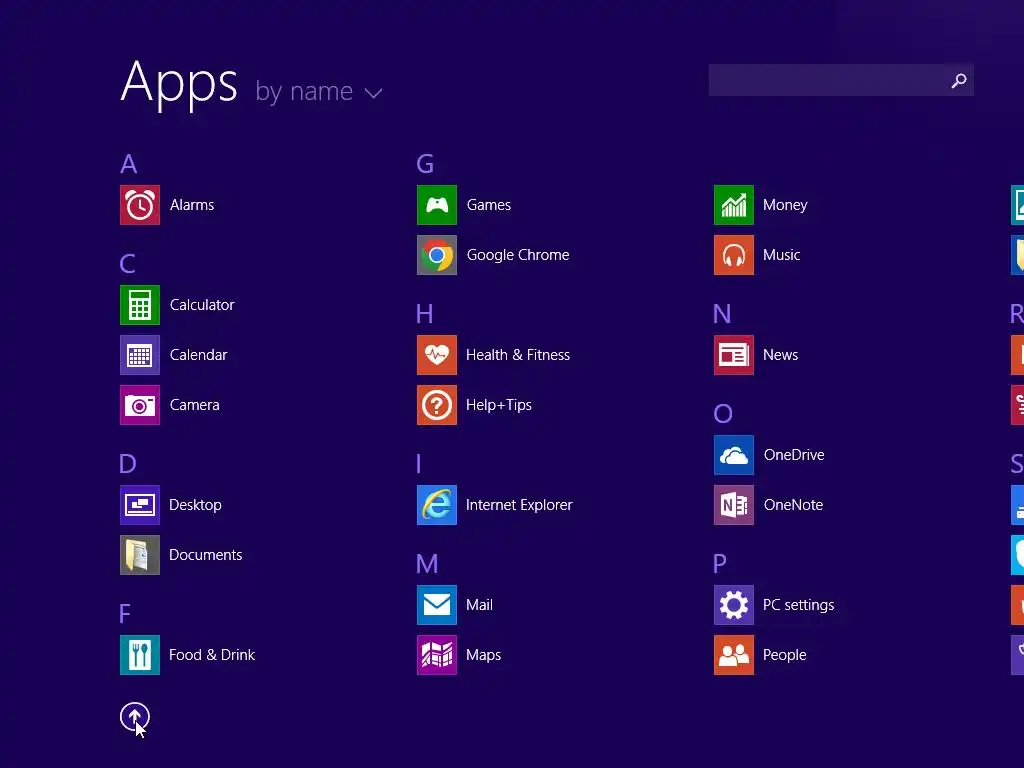Screen dimensions: 1024x768
Task: Expand the 'by name' sort dropdown
Action: coord(318,92)
